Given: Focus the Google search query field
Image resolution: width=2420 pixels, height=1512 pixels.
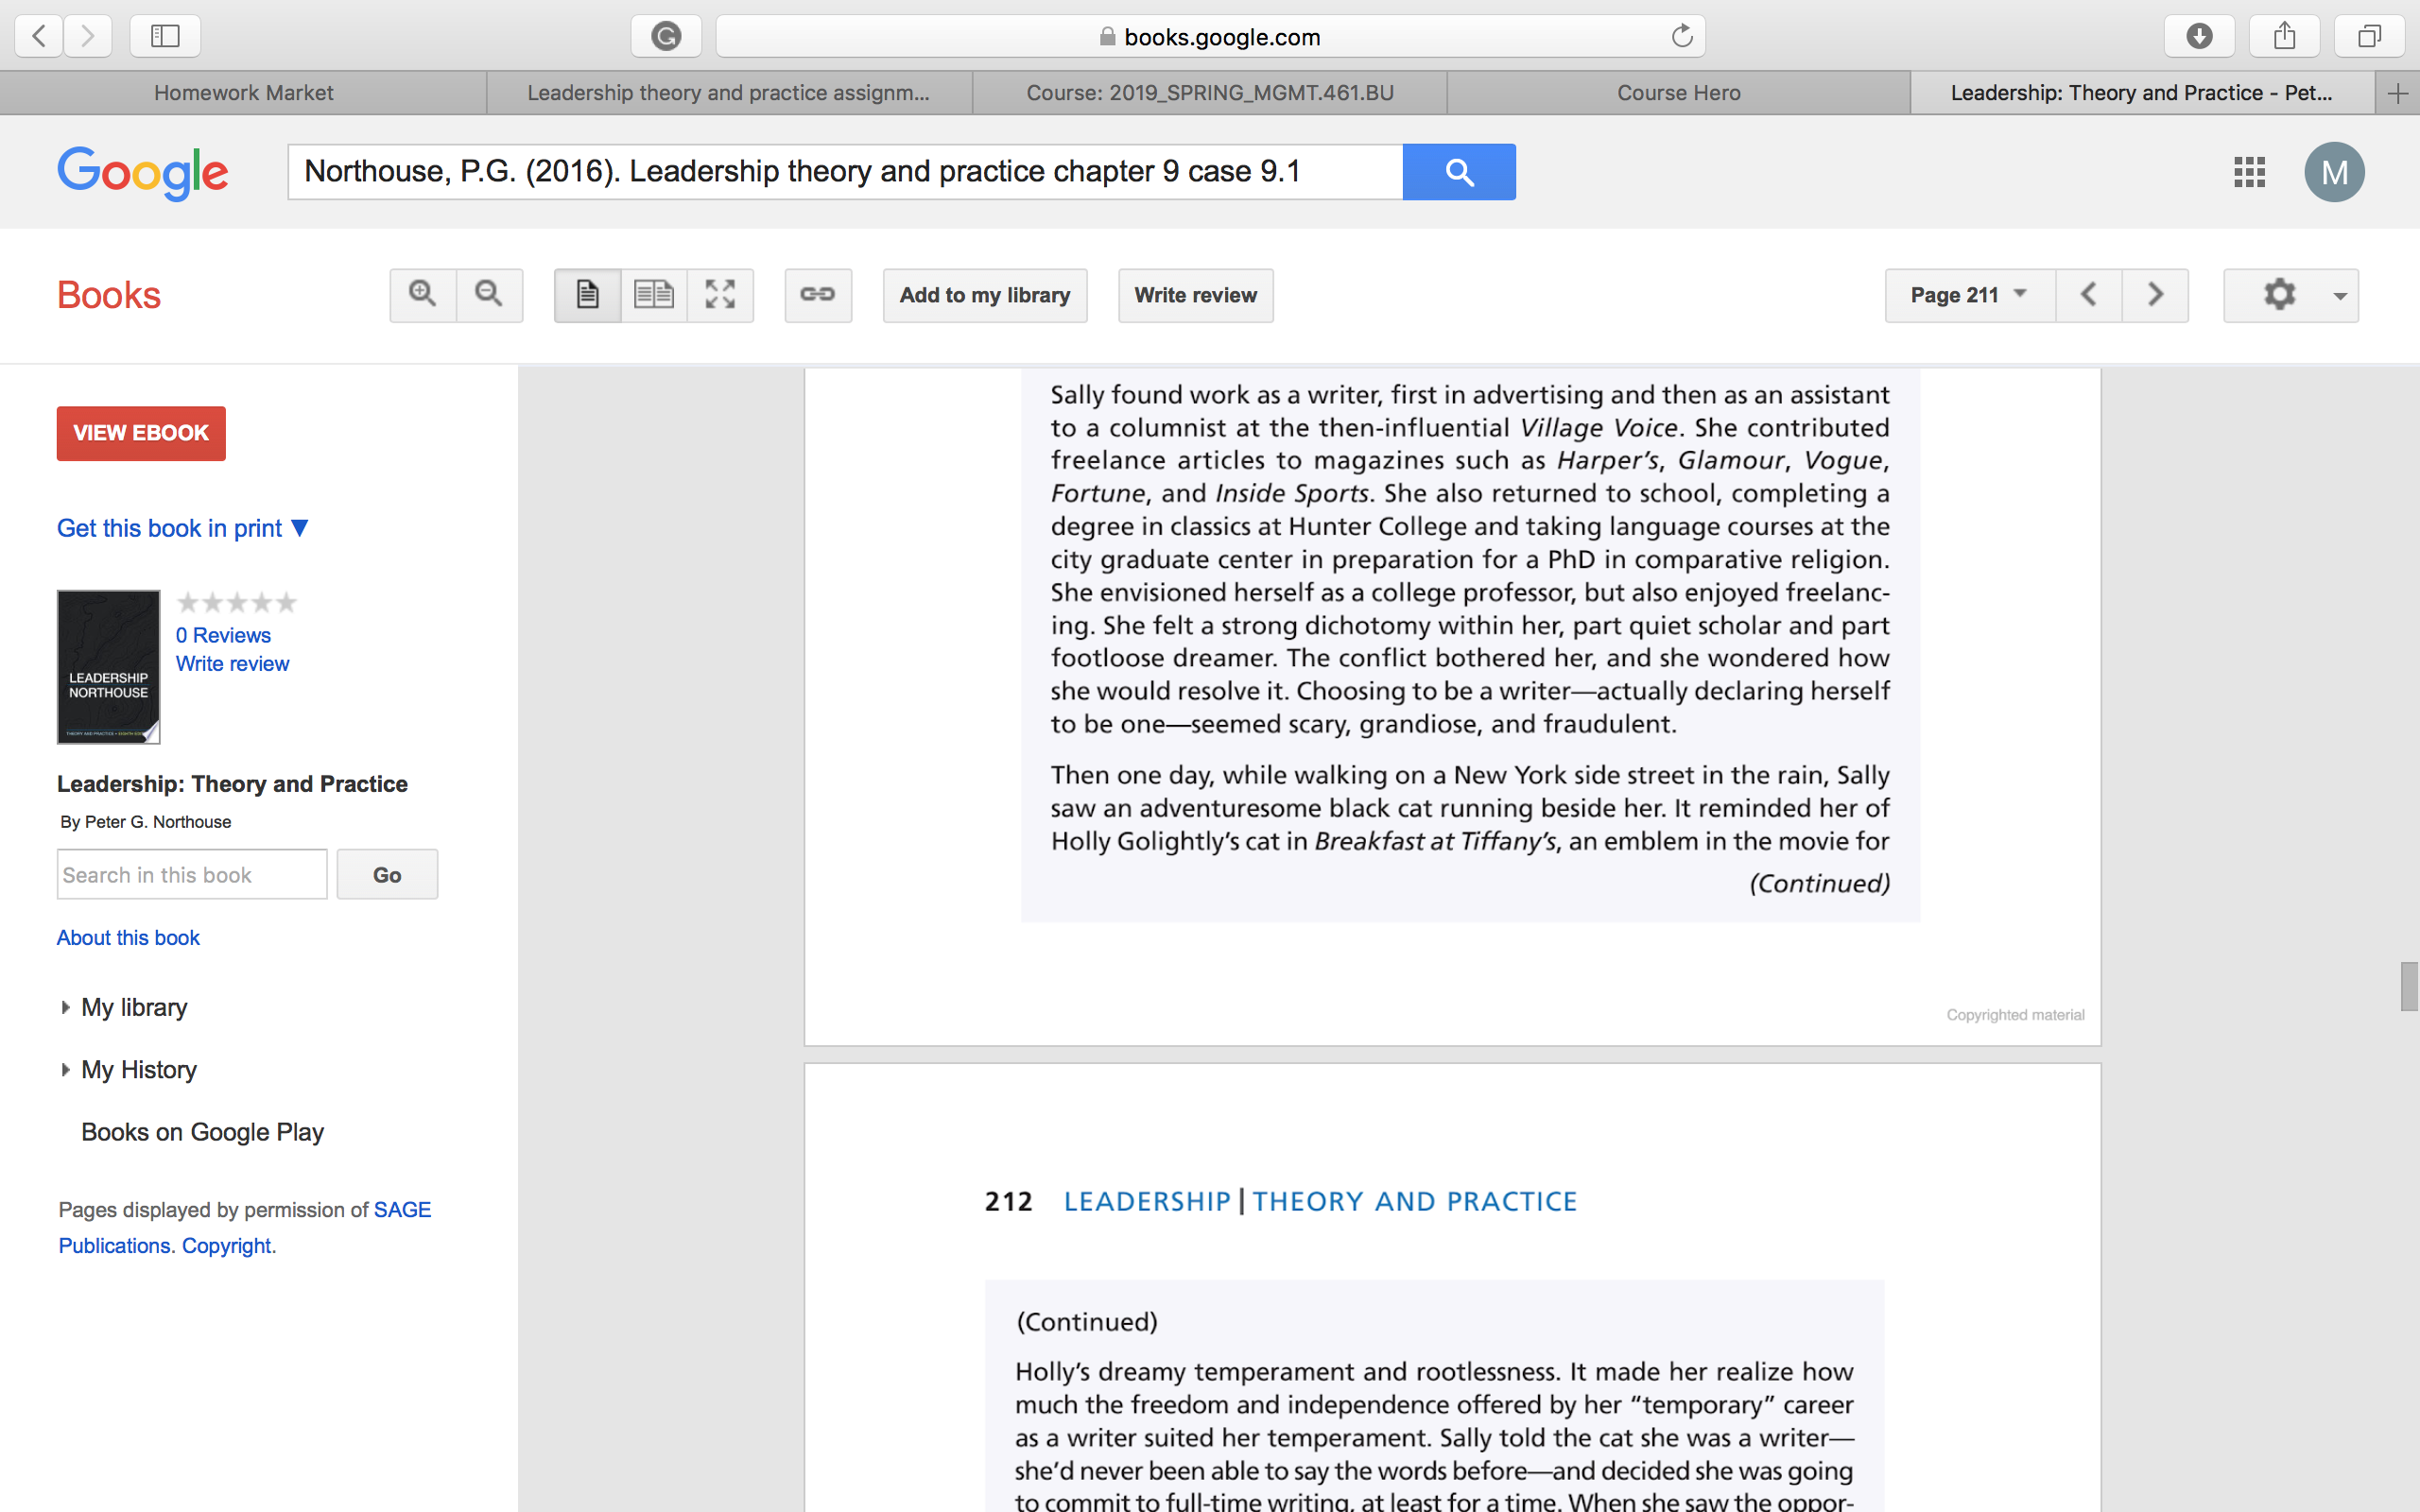Looking at the screenshot, I should pyautogui.click(x=845, y=172).
